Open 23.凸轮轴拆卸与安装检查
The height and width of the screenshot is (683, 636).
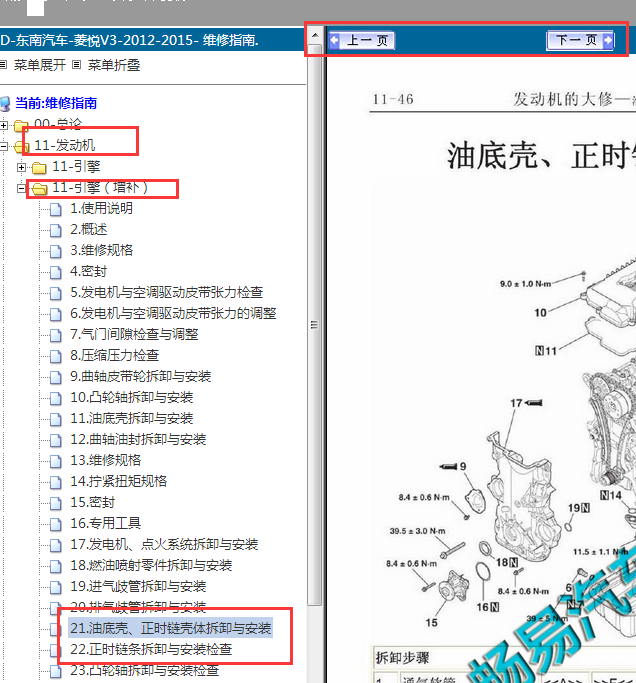click(145, 670)
